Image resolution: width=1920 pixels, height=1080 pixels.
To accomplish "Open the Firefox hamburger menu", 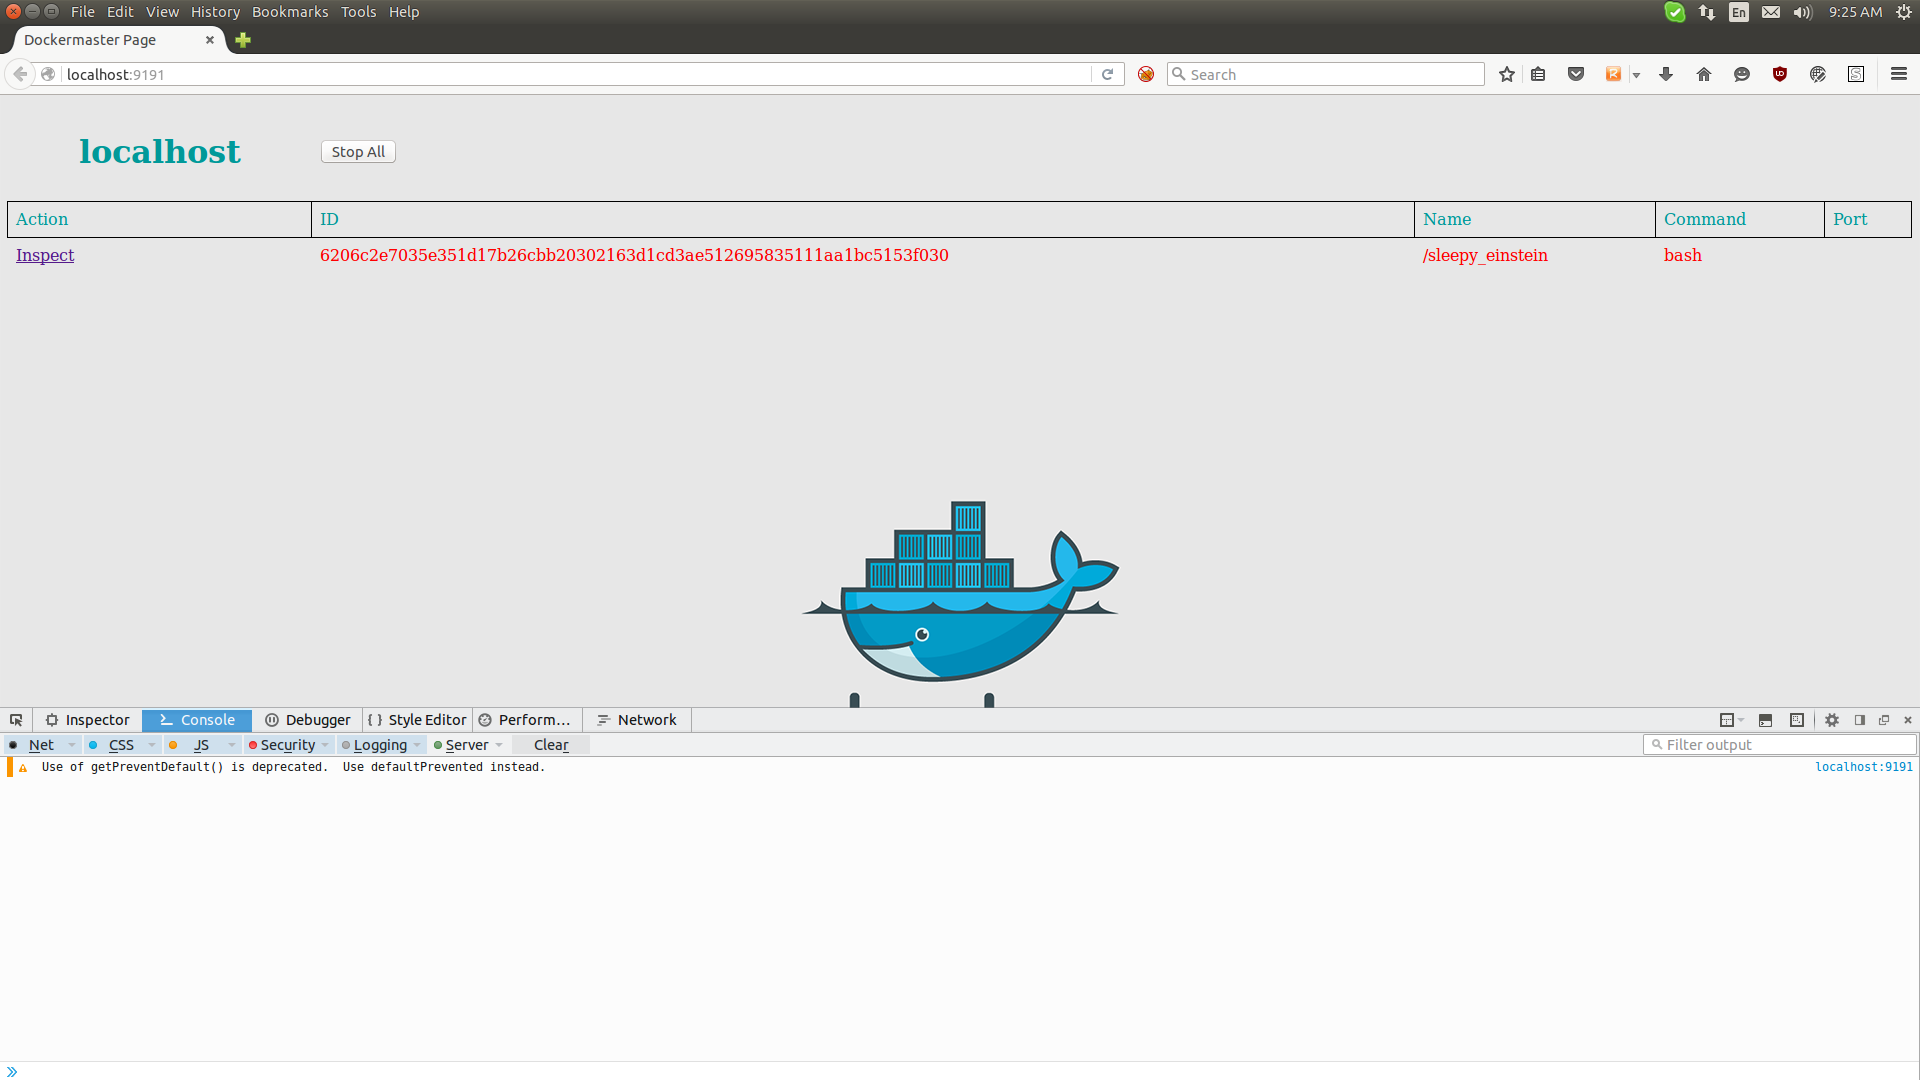I will 1899,74.
